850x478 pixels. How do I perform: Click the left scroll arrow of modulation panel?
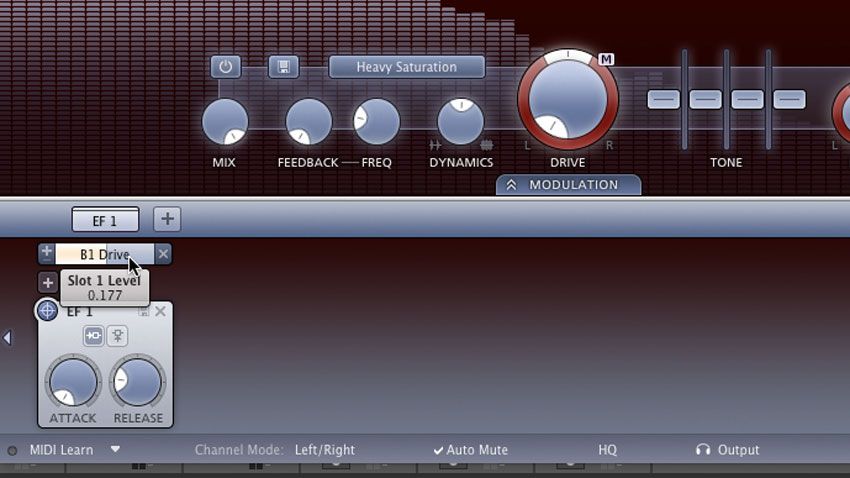7,338
